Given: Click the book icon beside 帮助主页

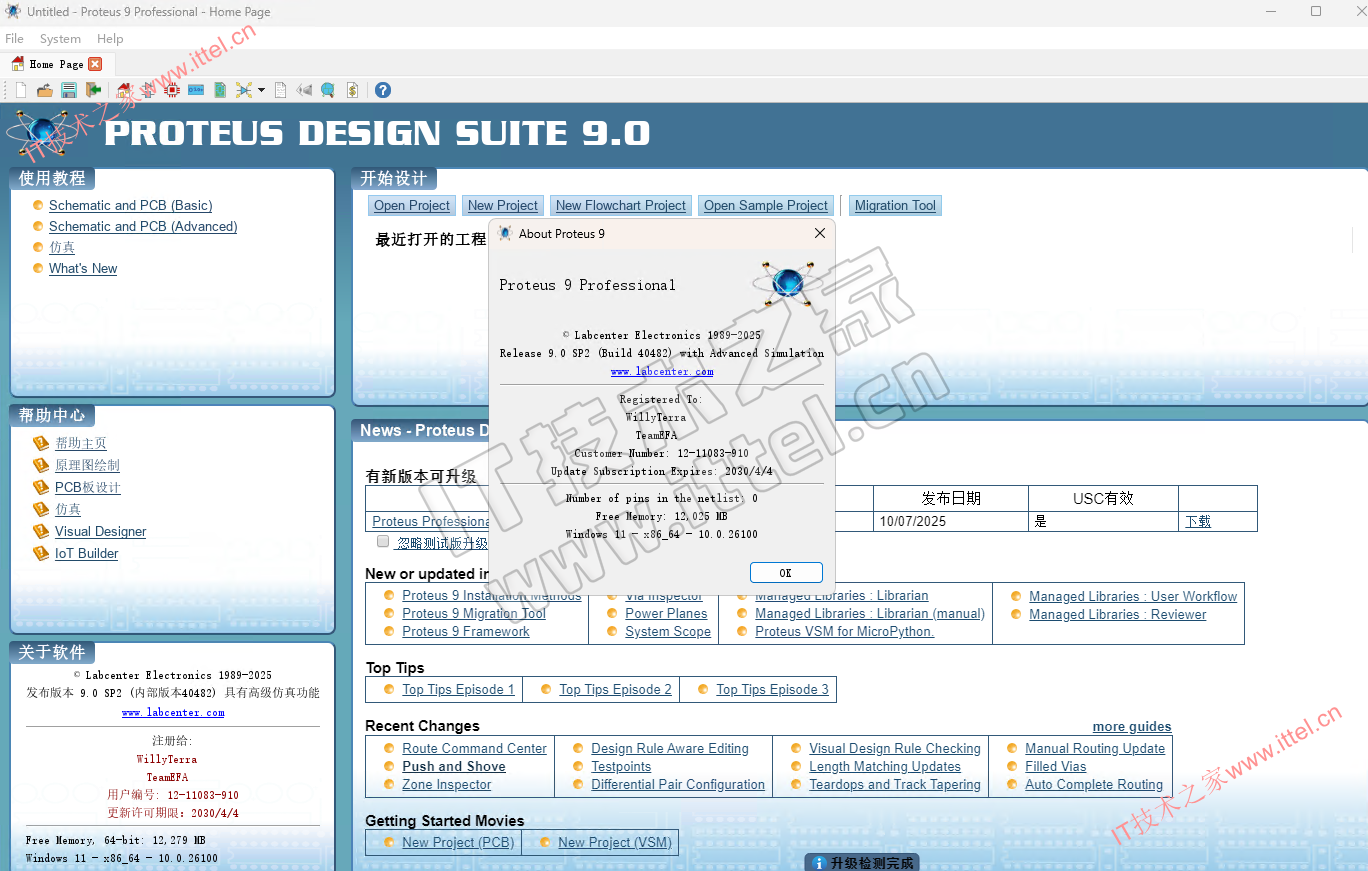Looking at the screenshot, I should pos(41,443).
